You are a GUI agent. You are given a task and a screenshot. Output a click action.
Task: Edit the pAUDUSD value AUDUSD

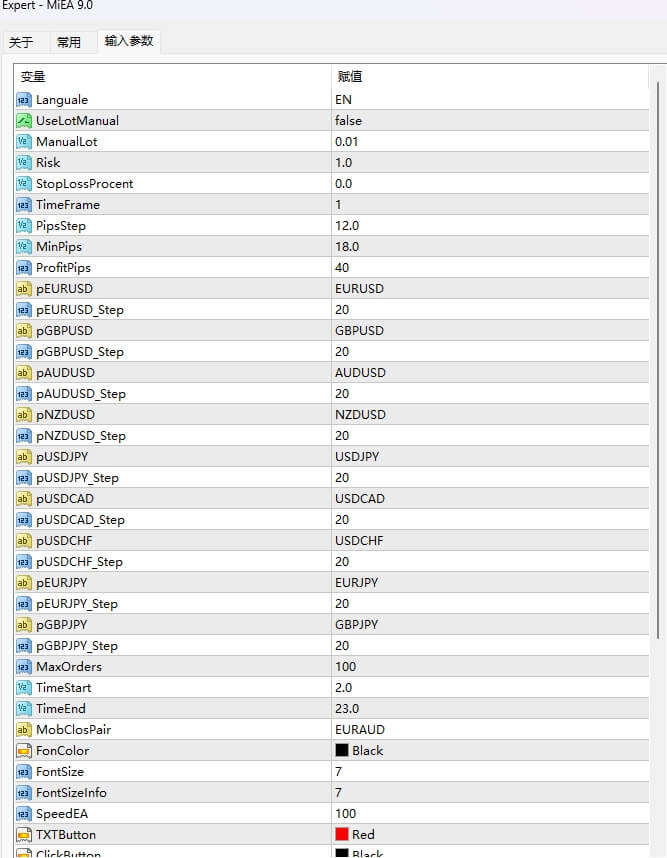[490, 373]
